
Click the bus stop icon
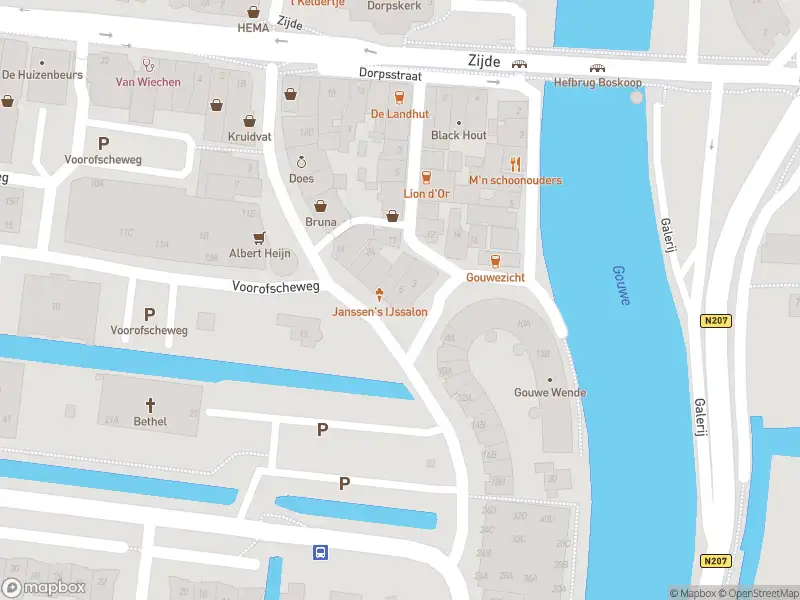(x=320, y=552)
